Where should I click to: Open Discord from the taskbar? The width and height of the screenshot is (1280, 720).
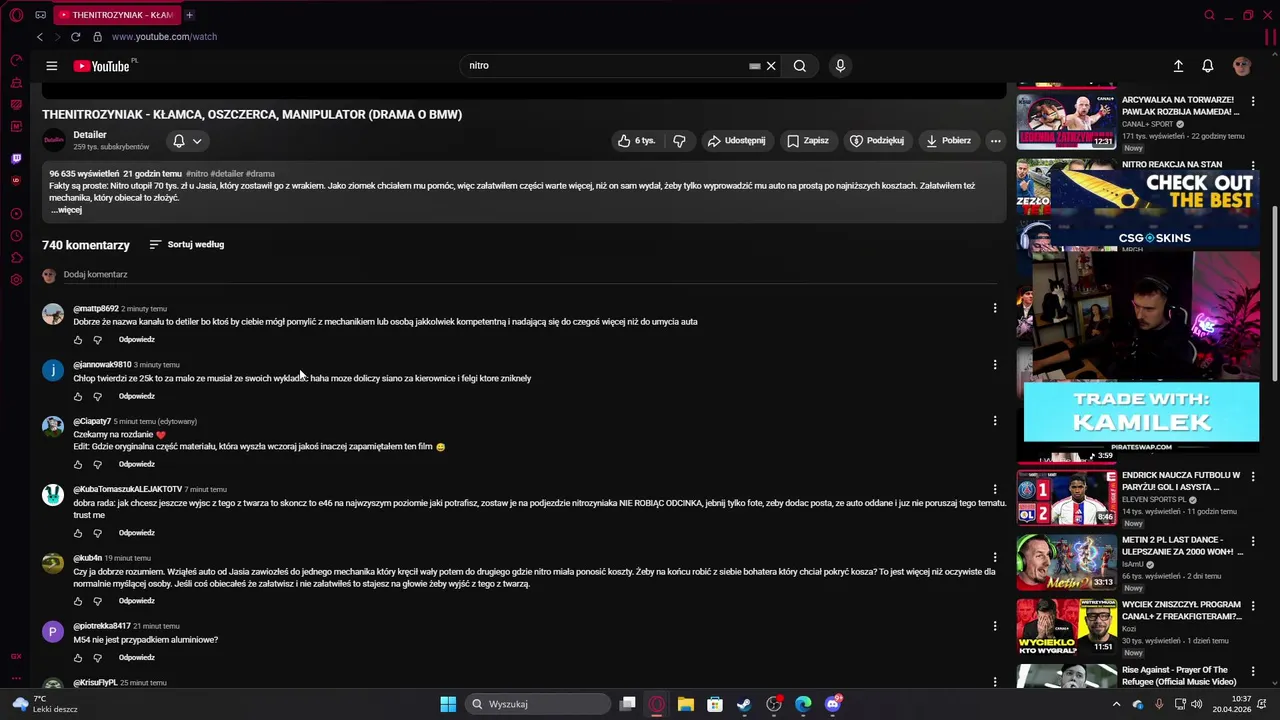coord(833,704)
